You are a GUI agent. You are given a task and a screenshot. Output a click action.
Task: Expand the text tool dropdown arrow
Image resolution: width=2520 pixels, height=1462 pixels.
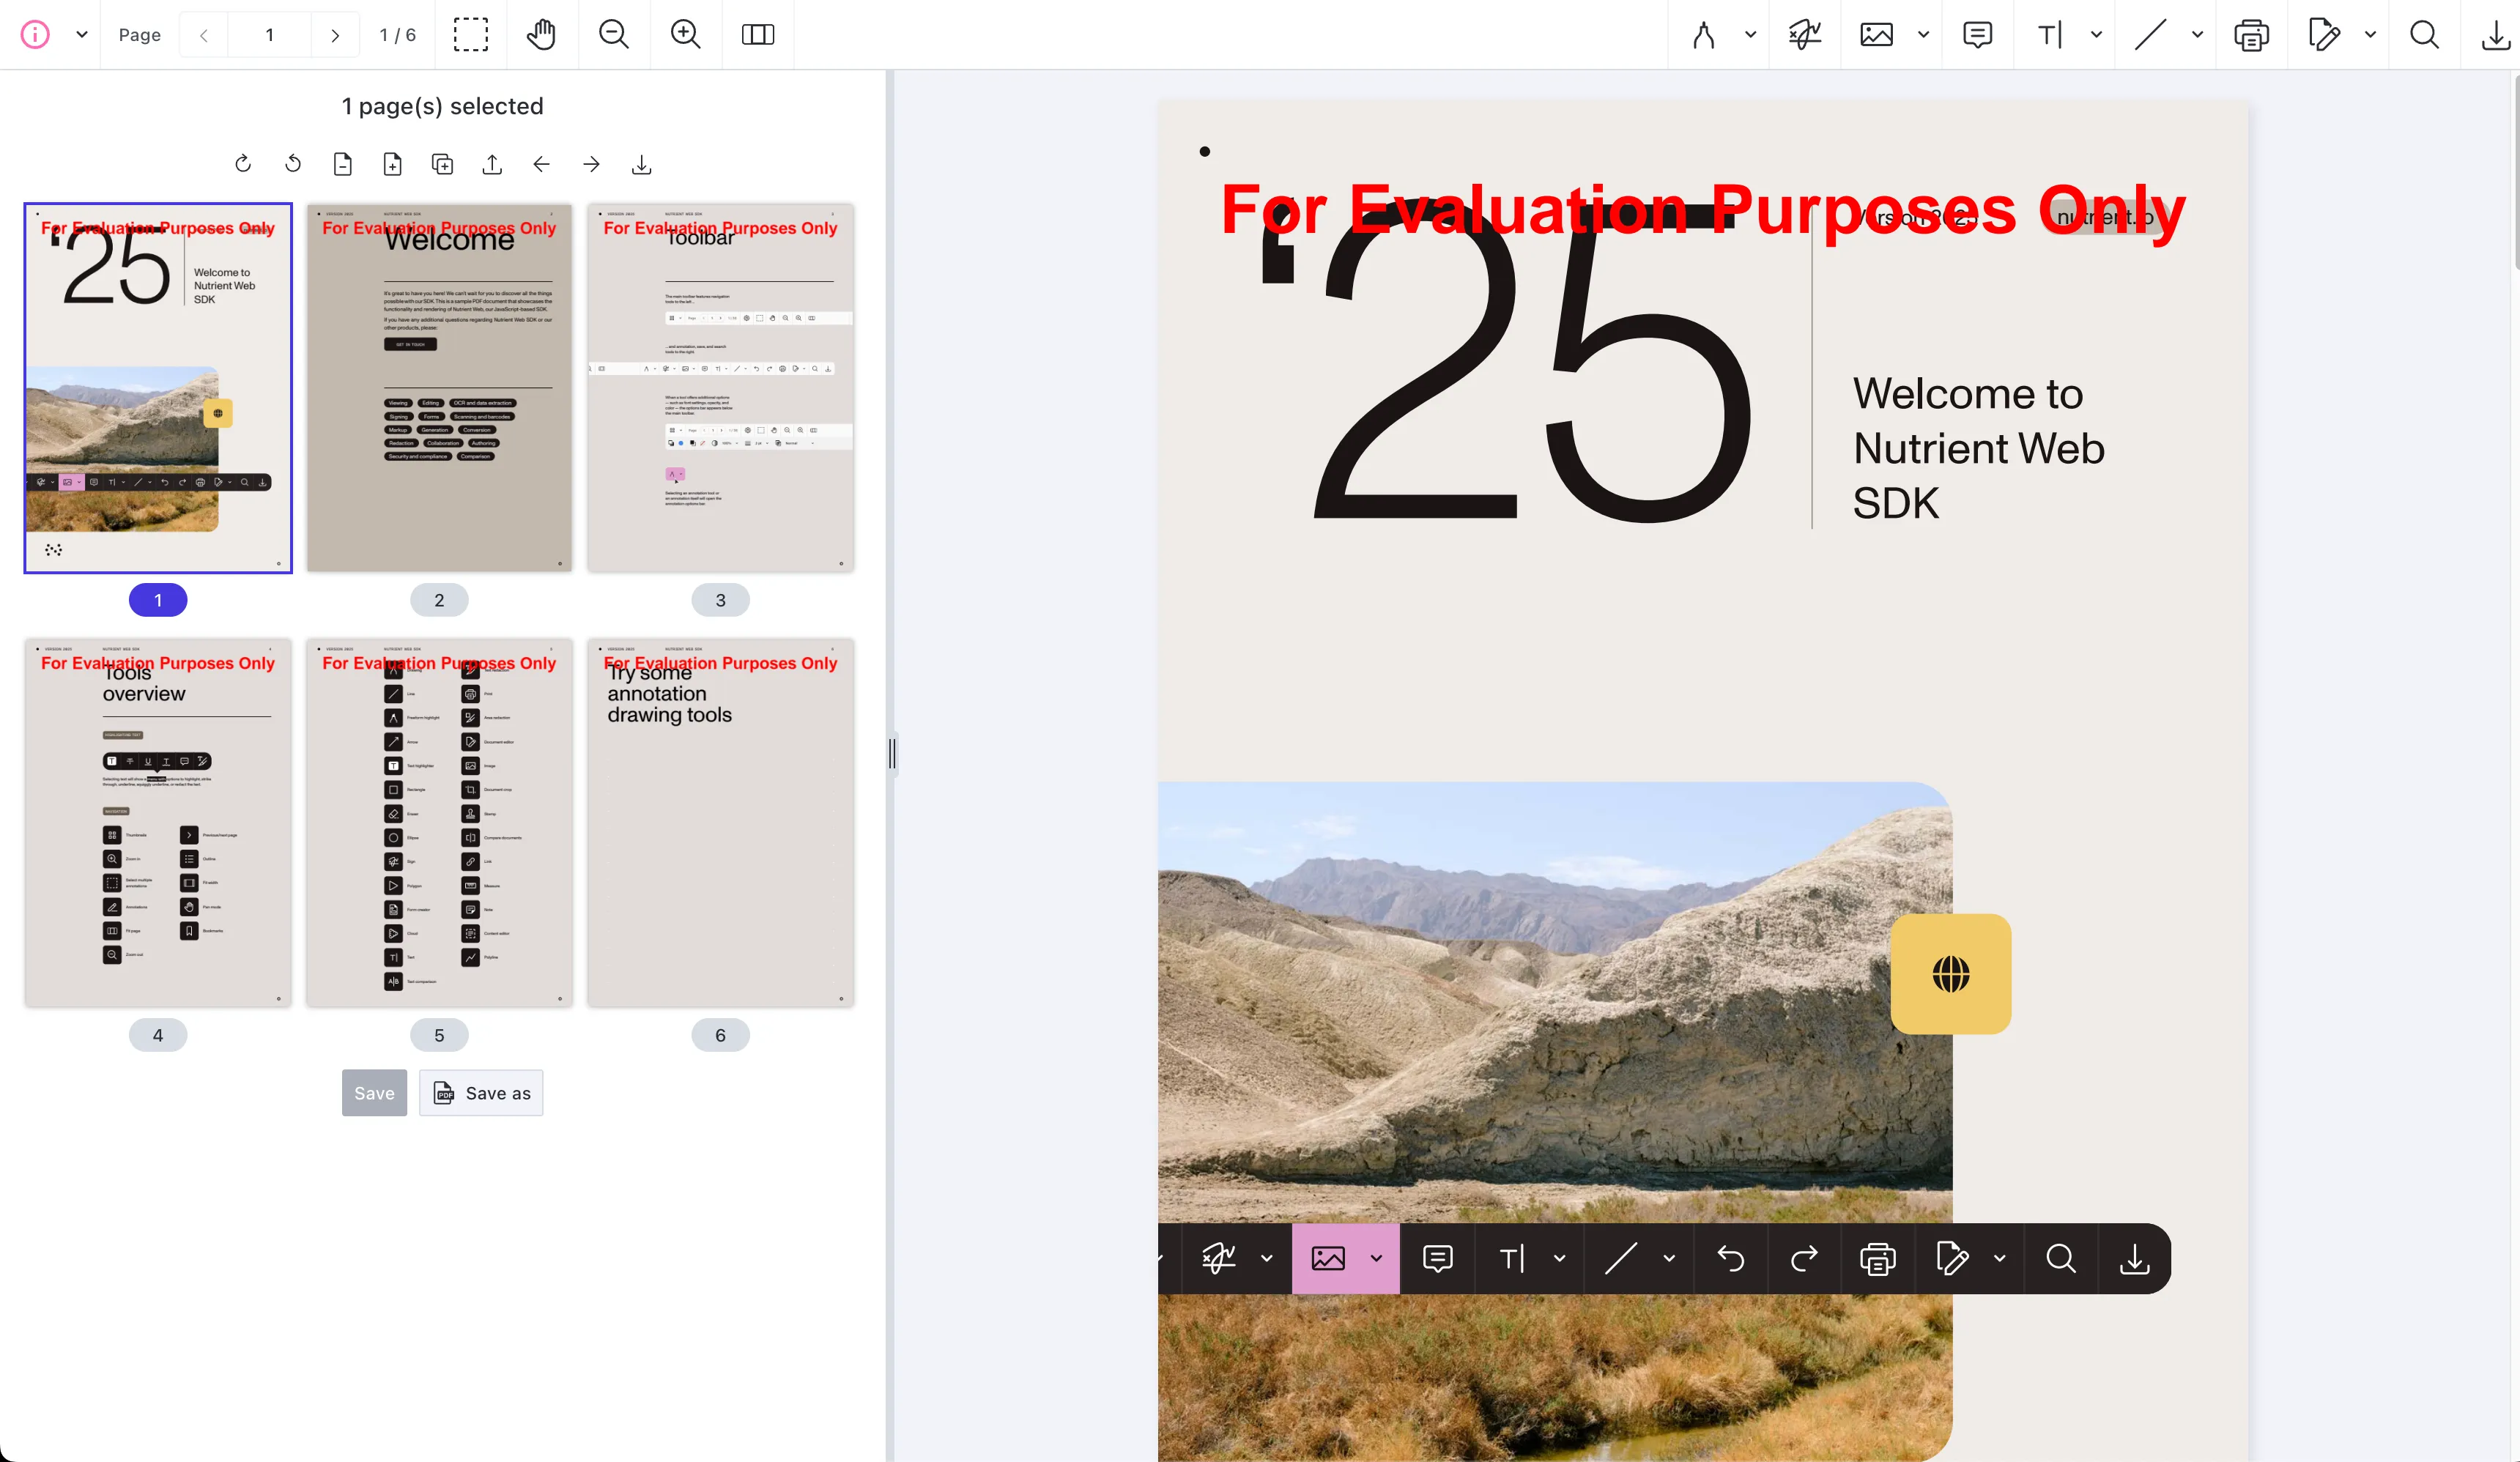click(x=2096, y=35)
